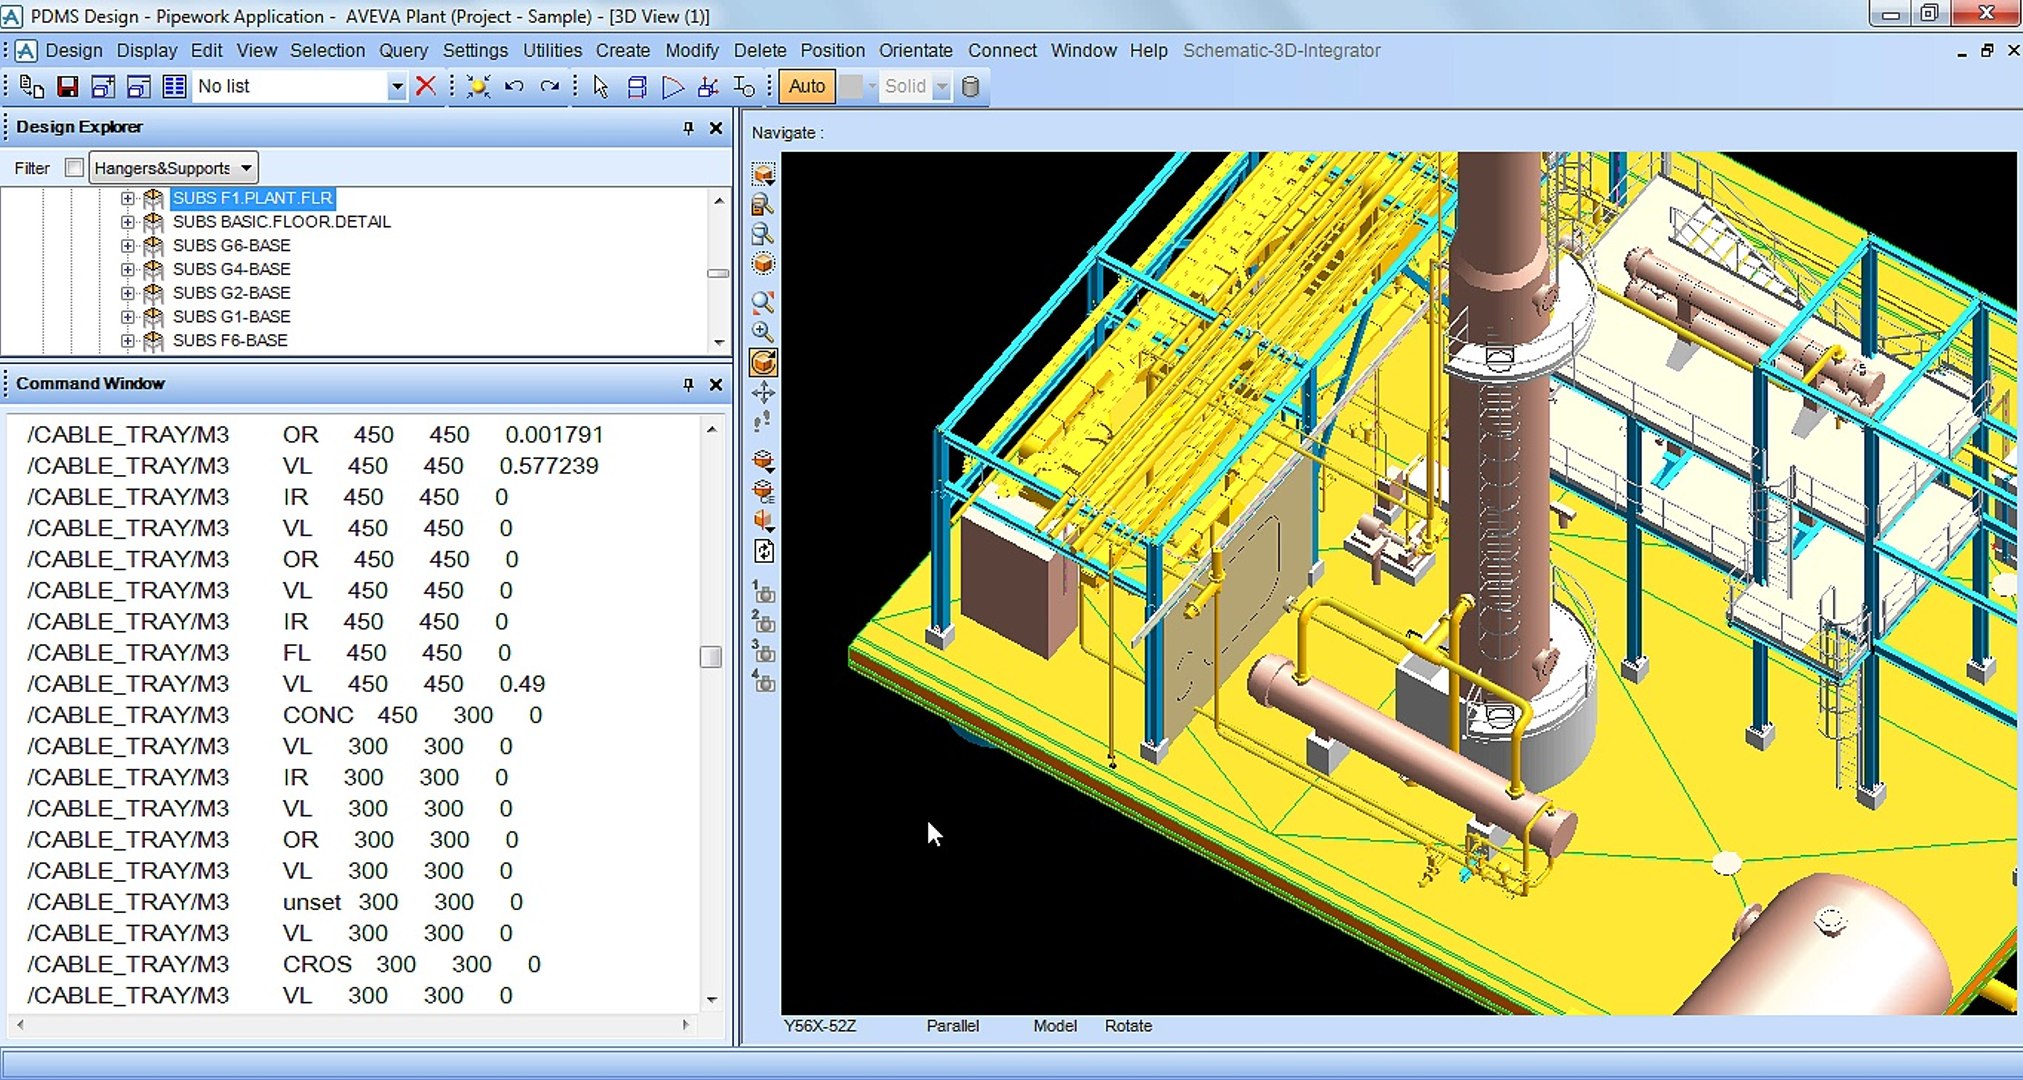2023x1080 pixels.
Task: Click the four-way pan arrows icon
Action: (x=763, y=392)
